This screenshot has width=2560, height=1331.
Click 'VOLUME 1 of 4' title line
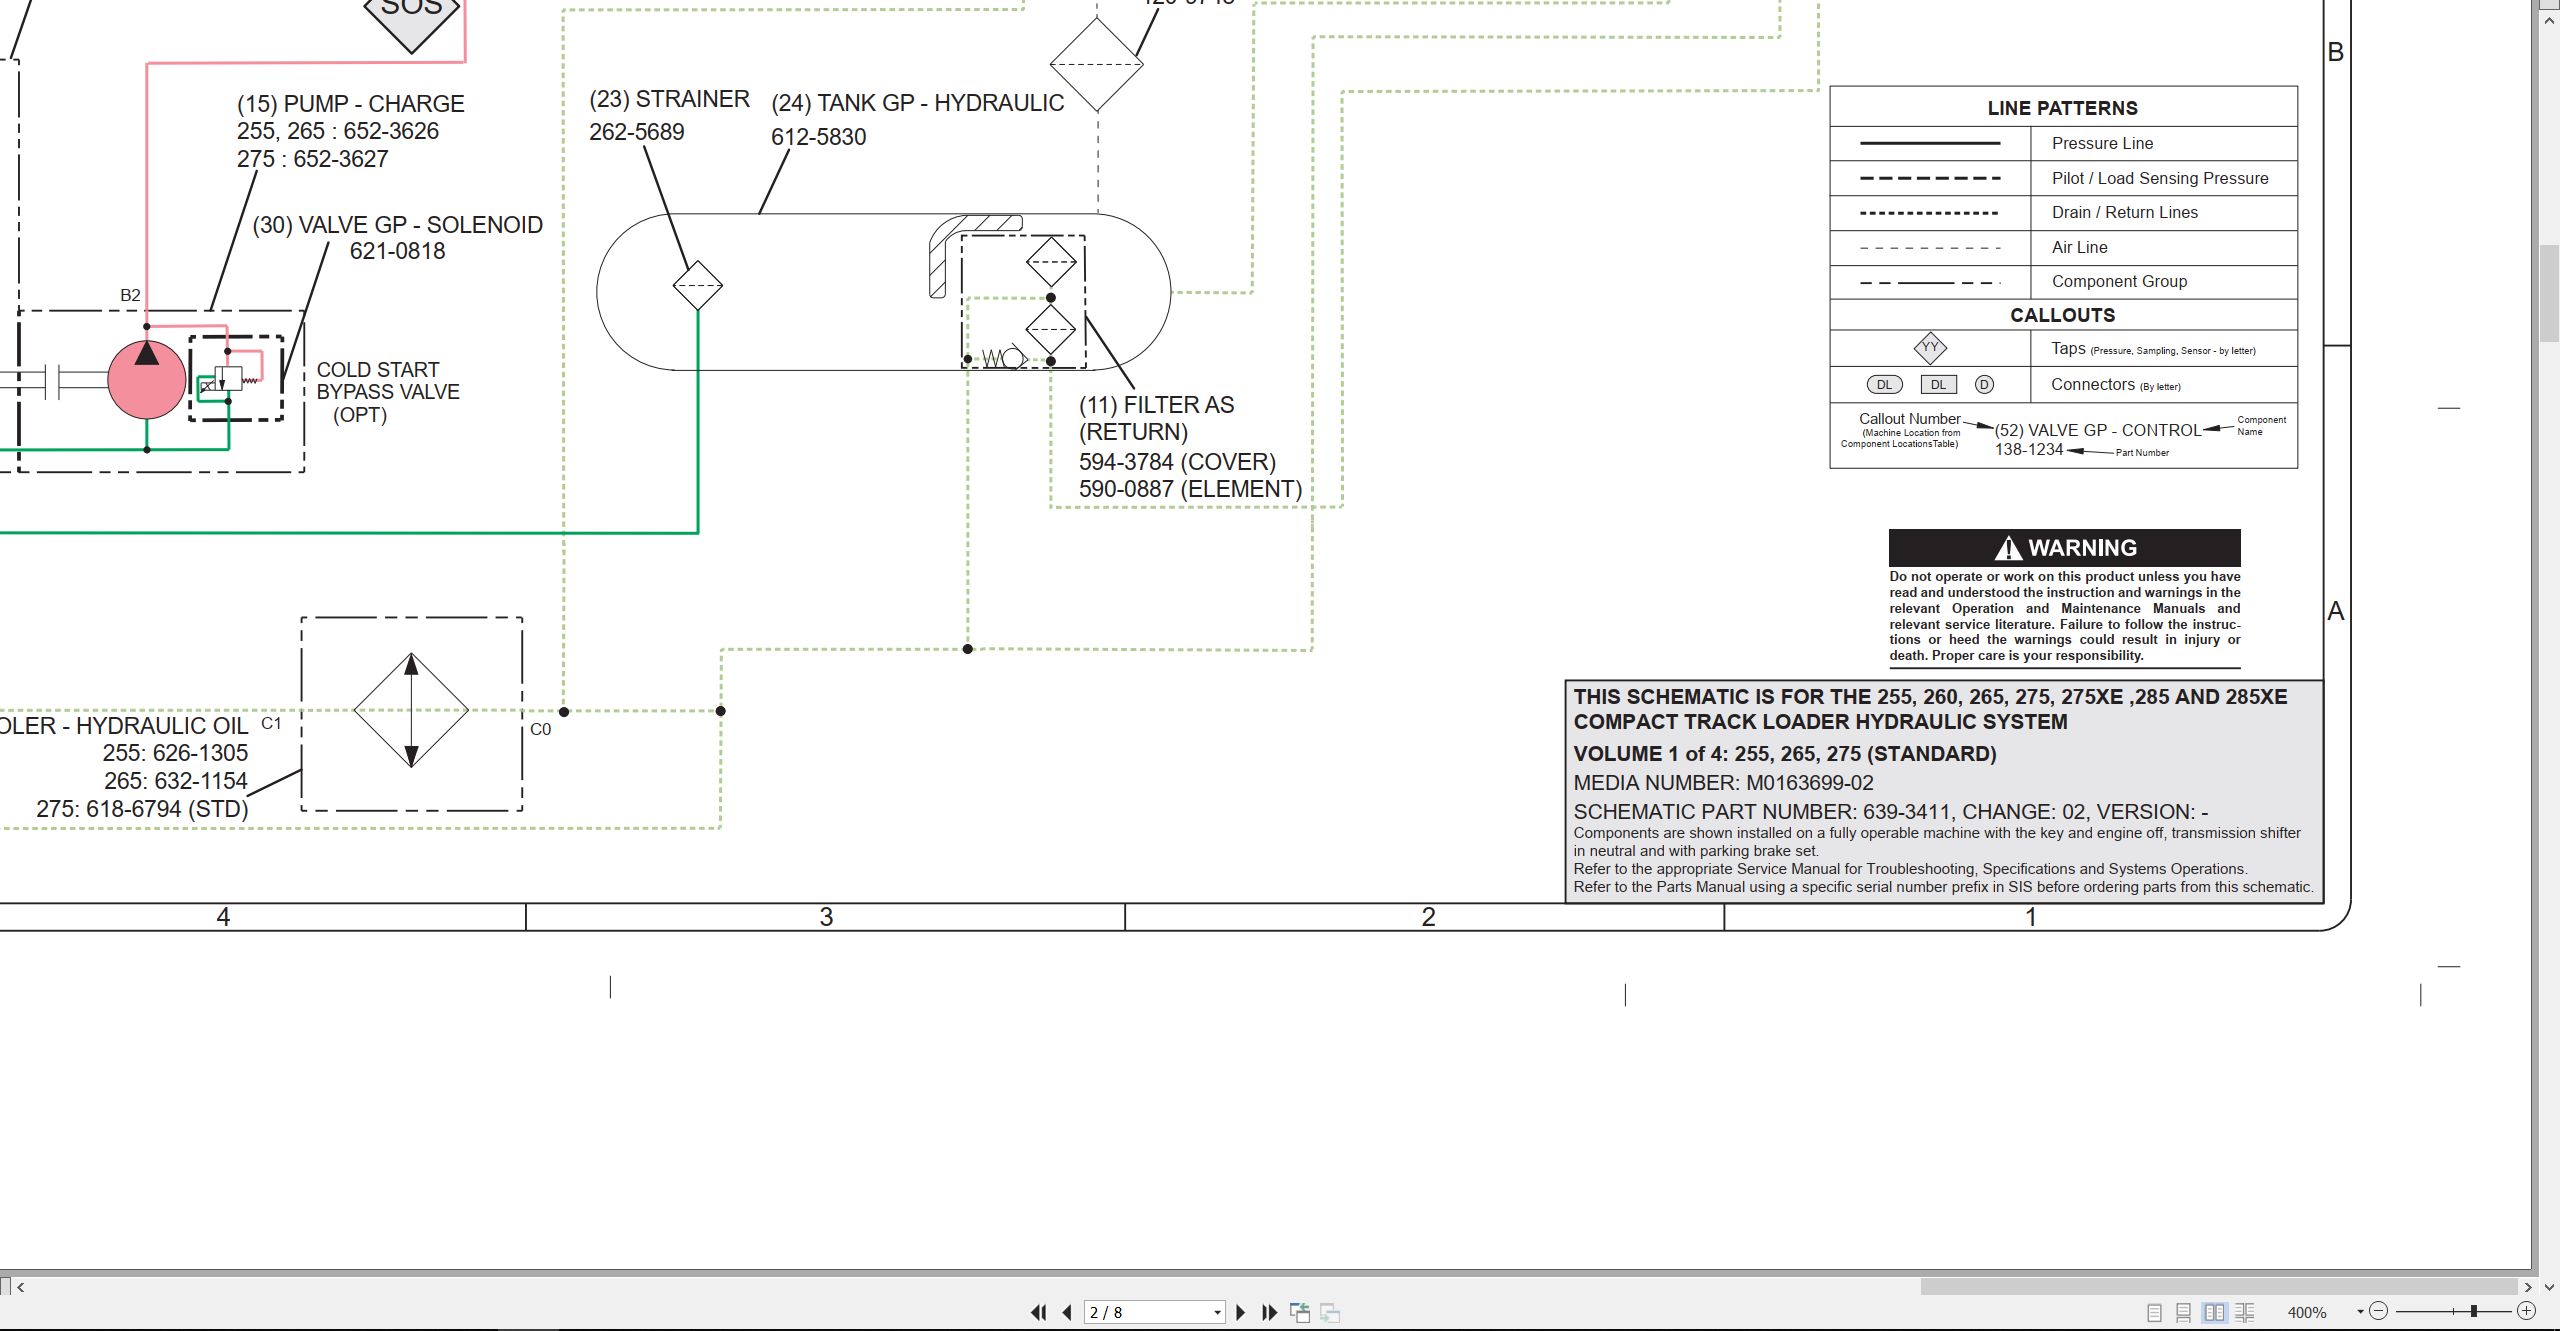[x=1784, y=754]
